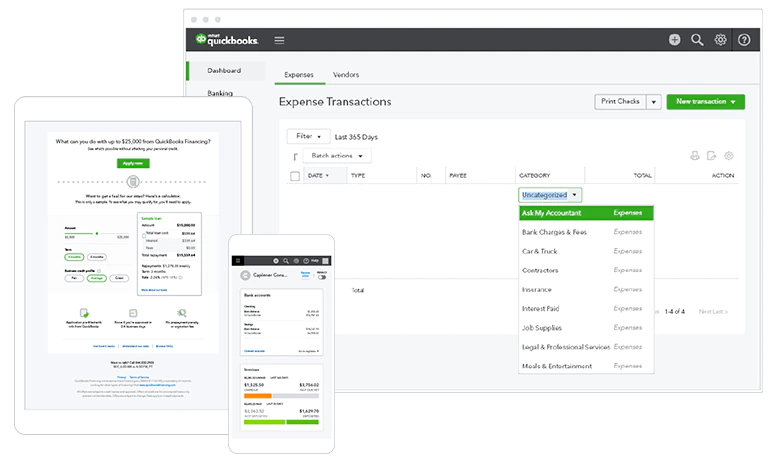Click the plus create icon in desktop header
The image size is (777, 468).
[x=674, y=40]
